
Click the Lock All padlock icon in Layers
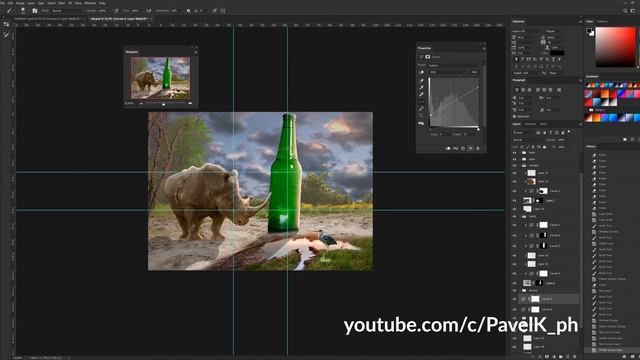point(544,147)
